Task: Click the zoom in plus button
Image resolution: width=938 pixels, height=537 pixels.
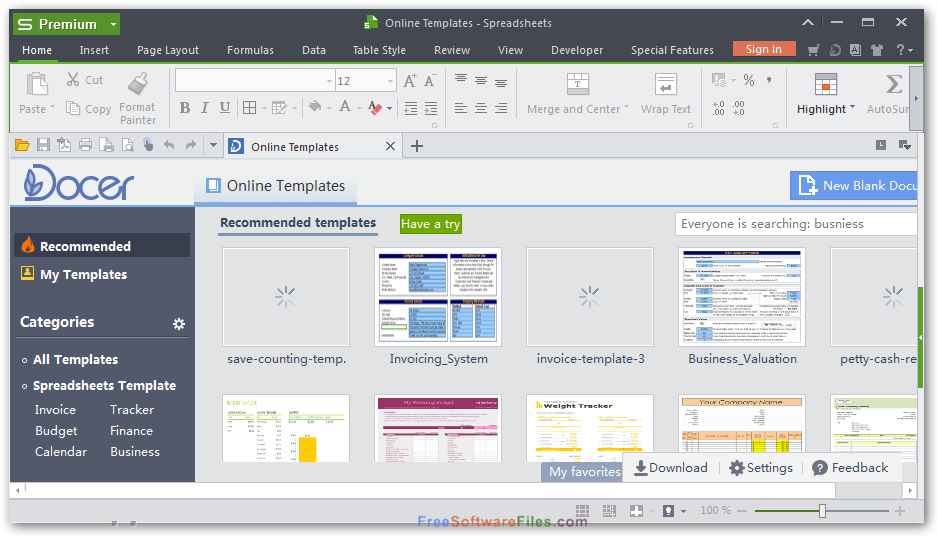Action: coord(900,511)
